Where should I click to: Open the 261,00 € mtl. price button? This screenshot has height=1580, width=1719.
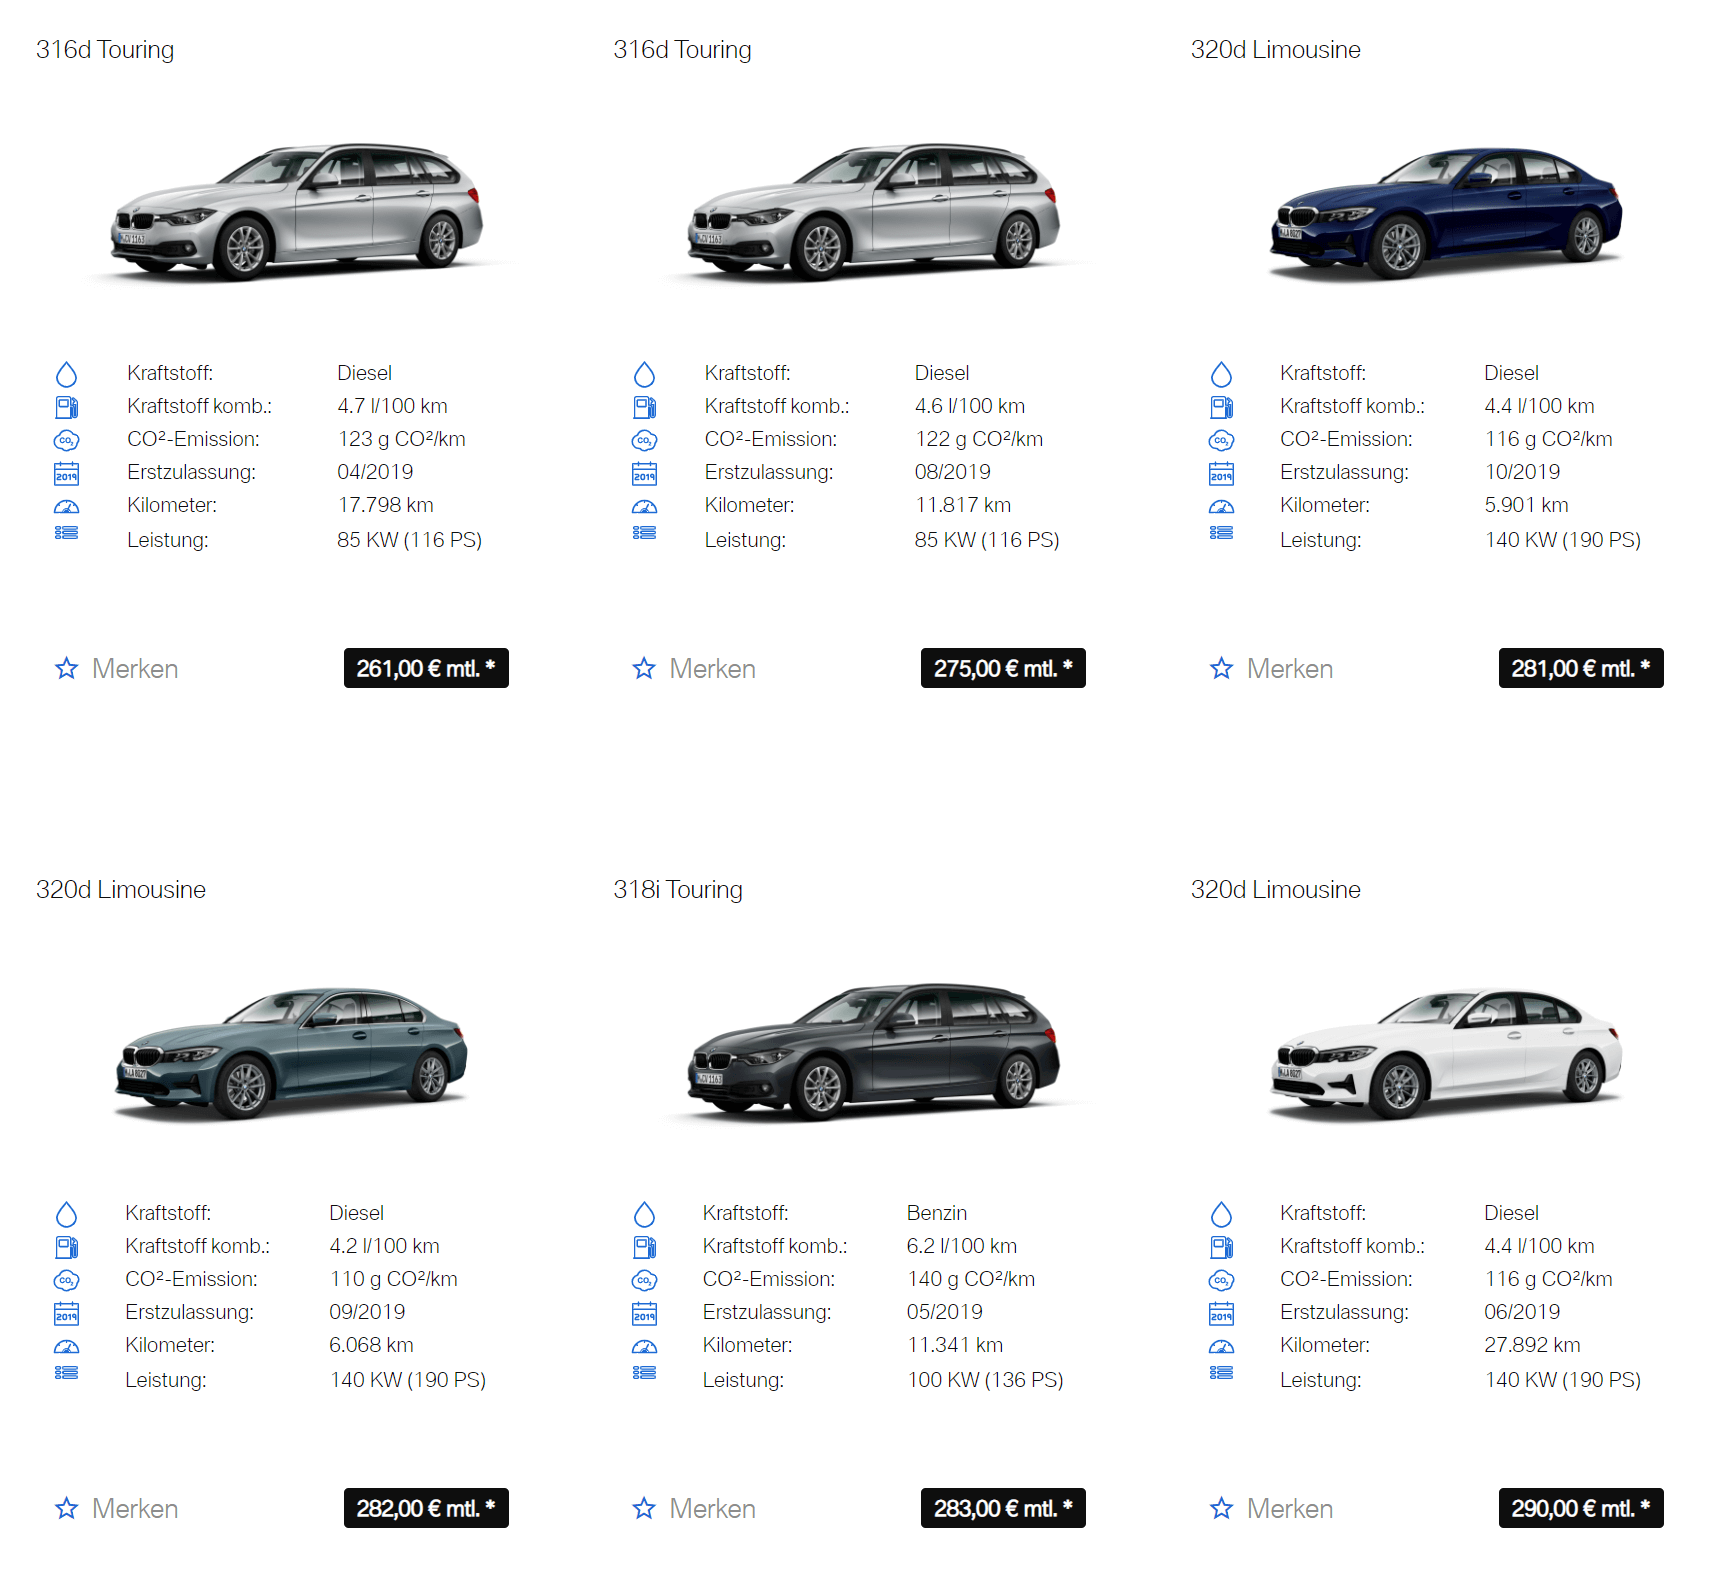426,668
